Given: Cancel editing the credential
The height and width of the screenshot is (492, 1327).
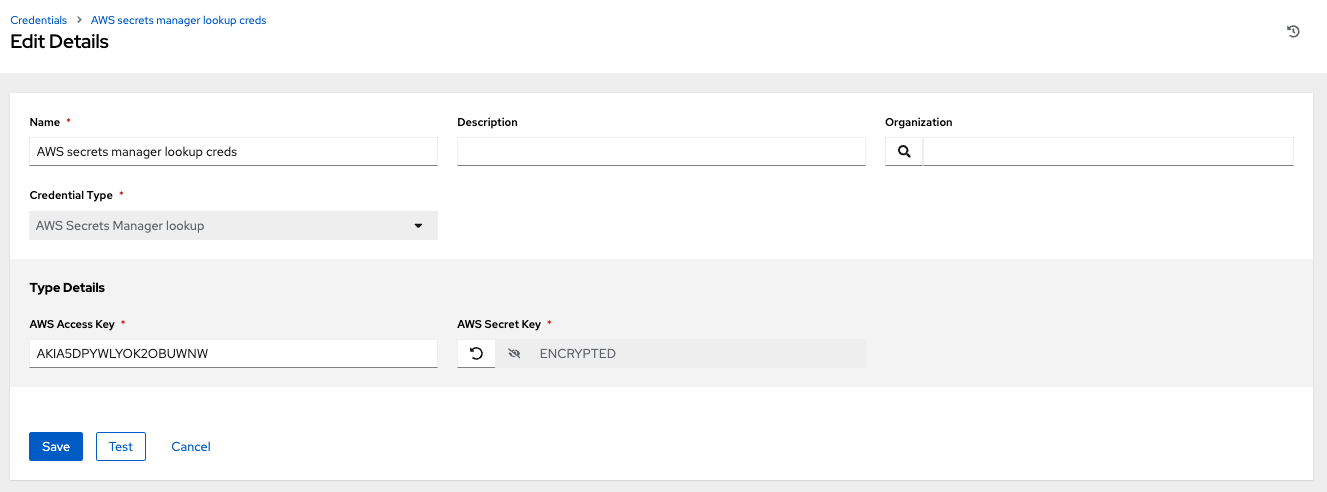Looking at the screenshot, I should pos(191,447).
